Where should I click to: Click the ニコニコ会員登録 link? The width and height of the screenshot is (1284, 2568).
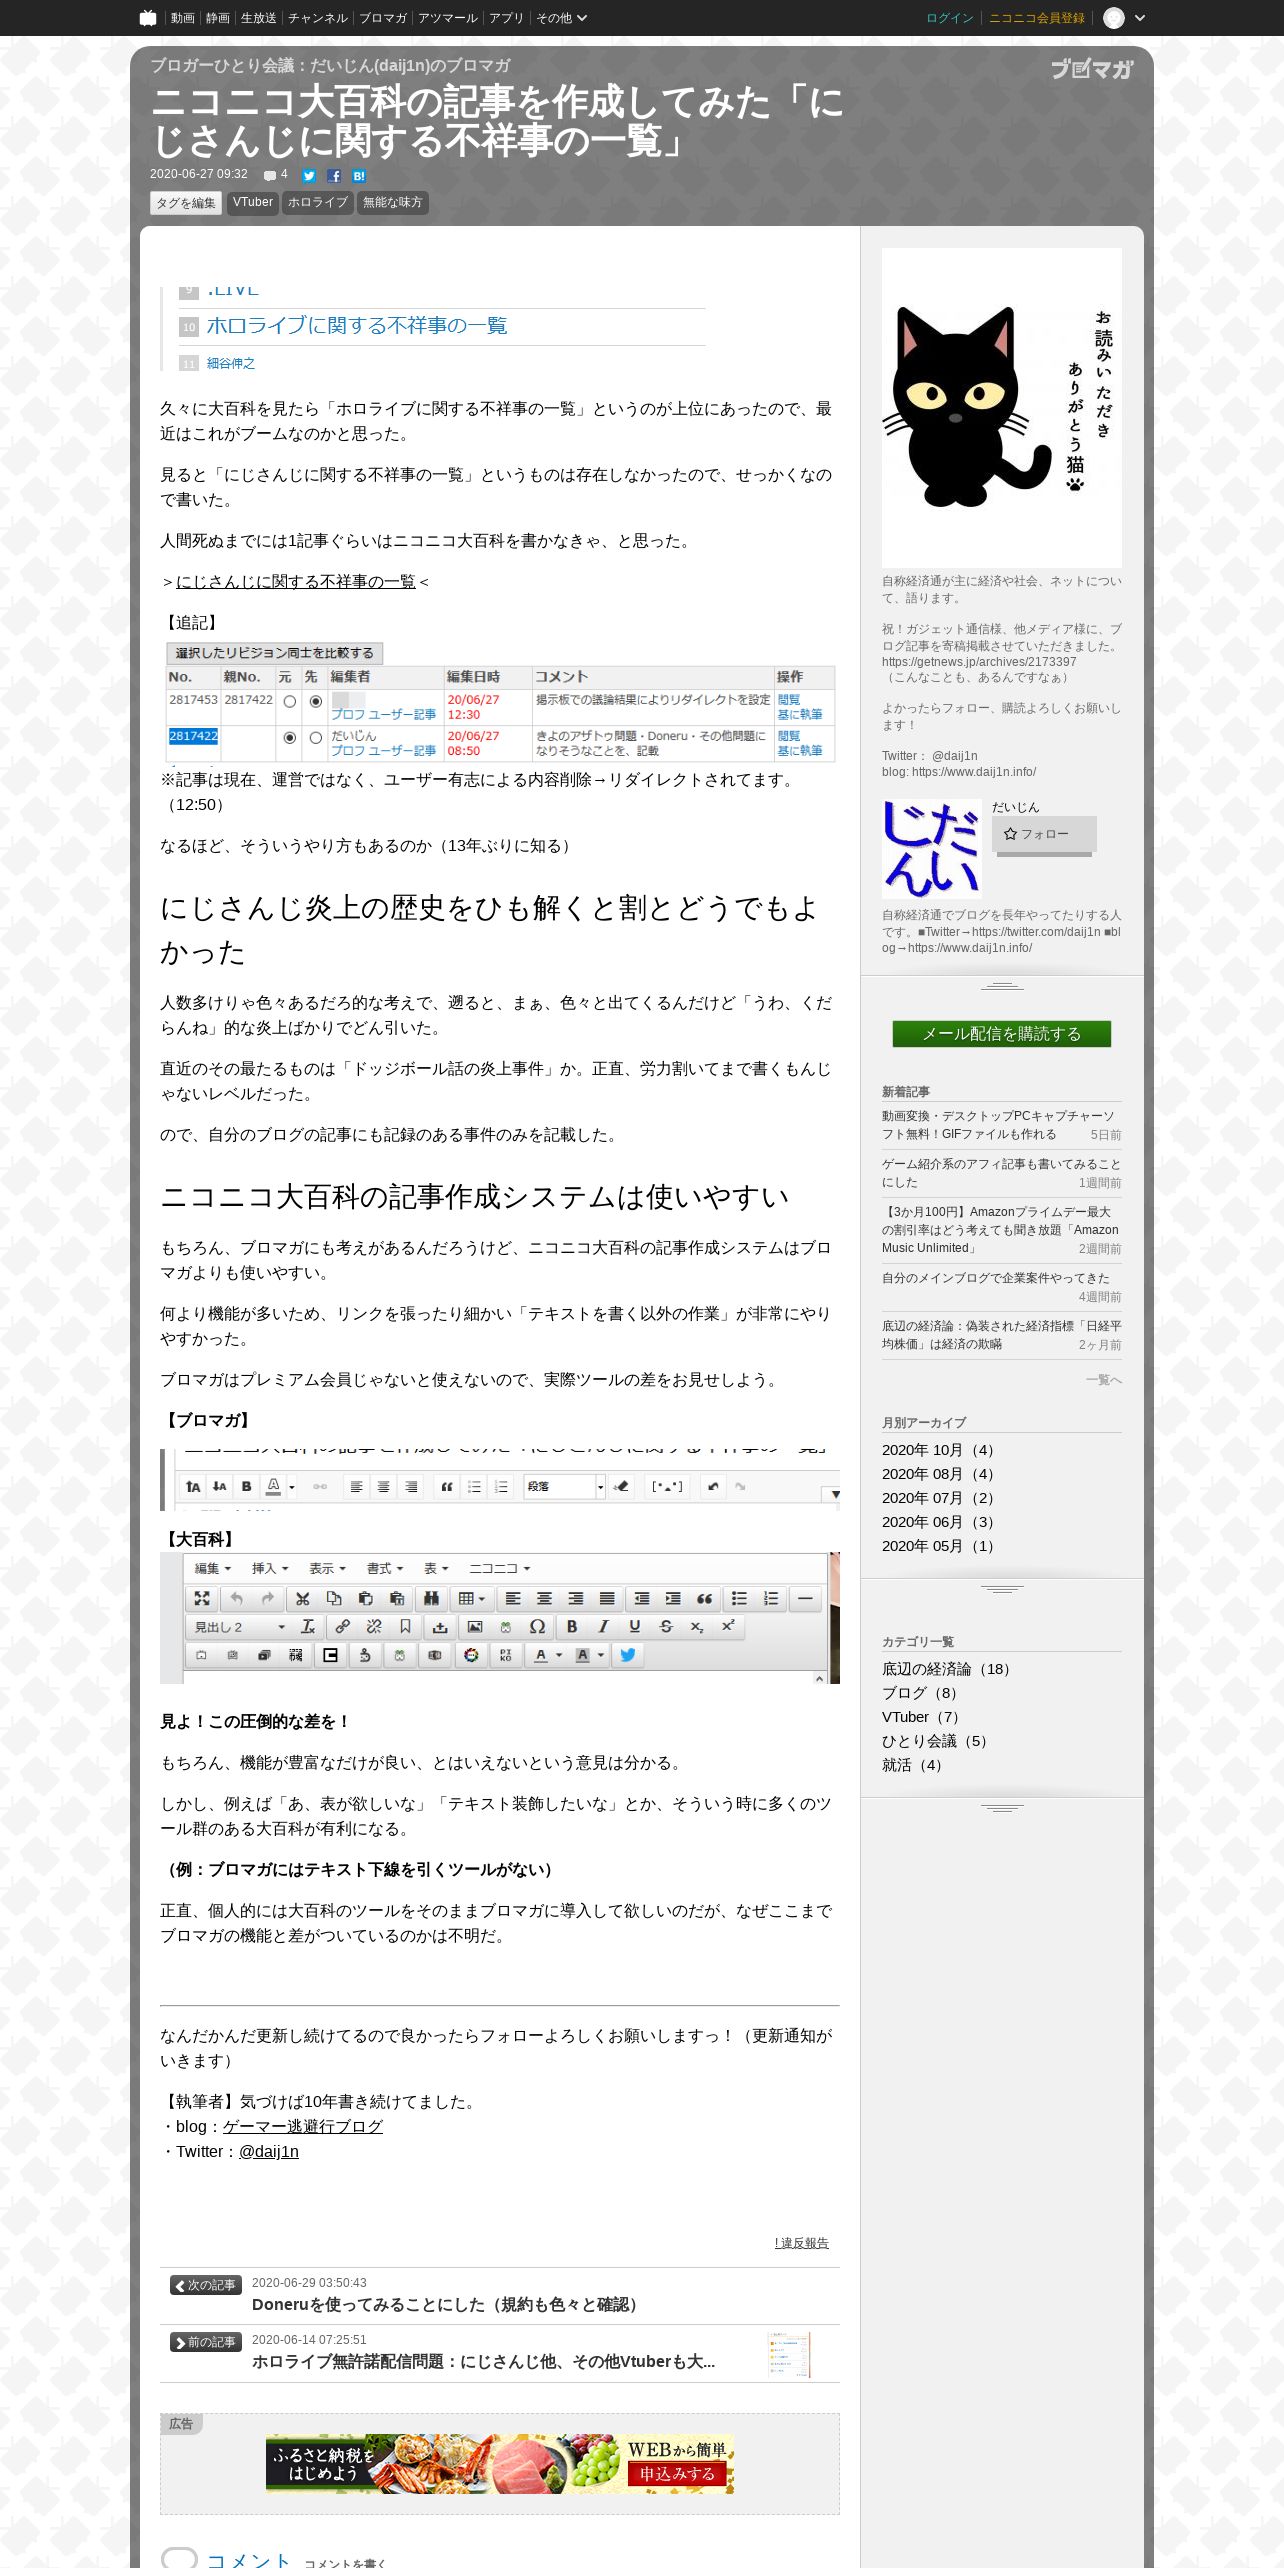[x=1036, y=18]
